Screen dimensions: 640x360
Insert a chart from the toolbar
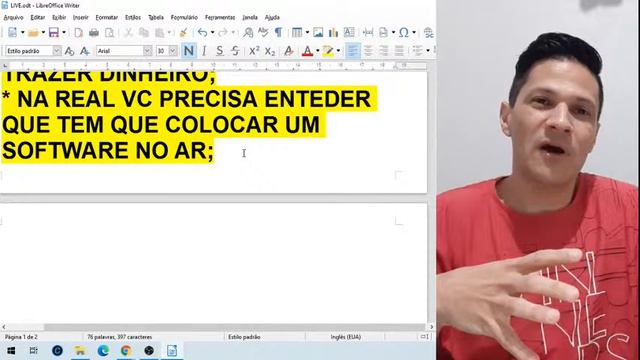(x=333, y=32)
